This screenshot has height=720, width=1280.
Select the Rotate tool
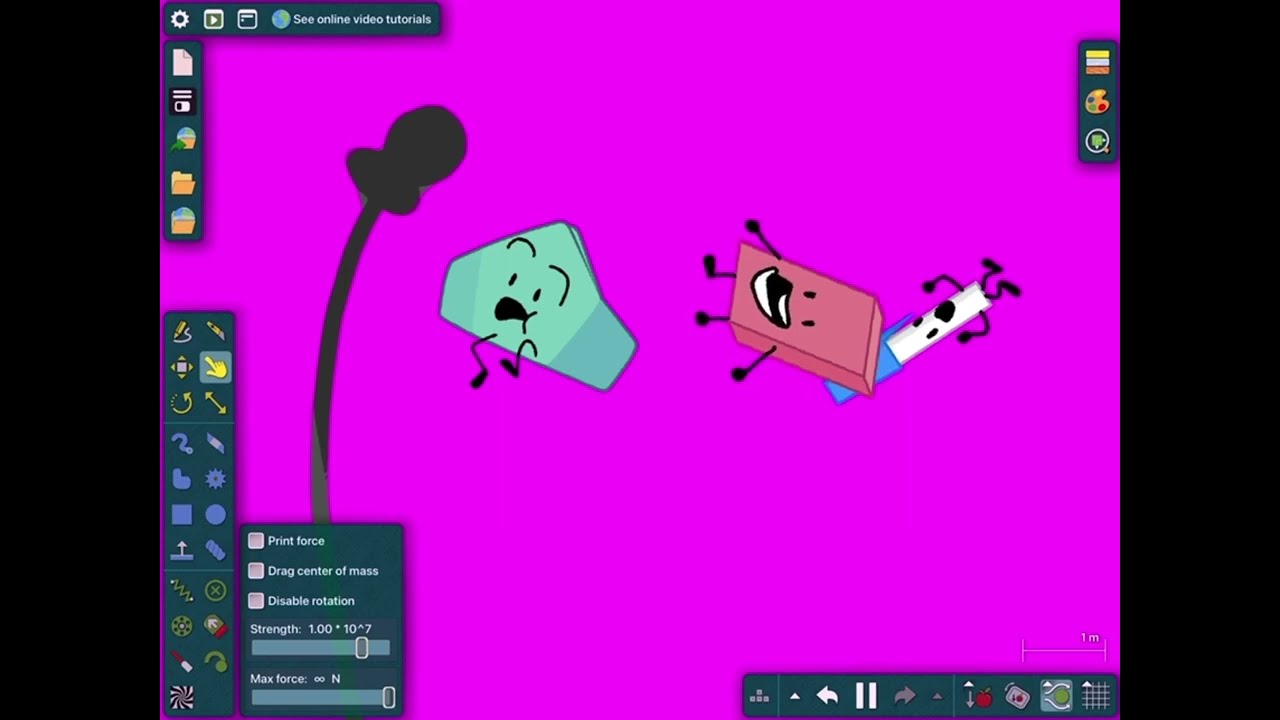(x=182, y=403)
